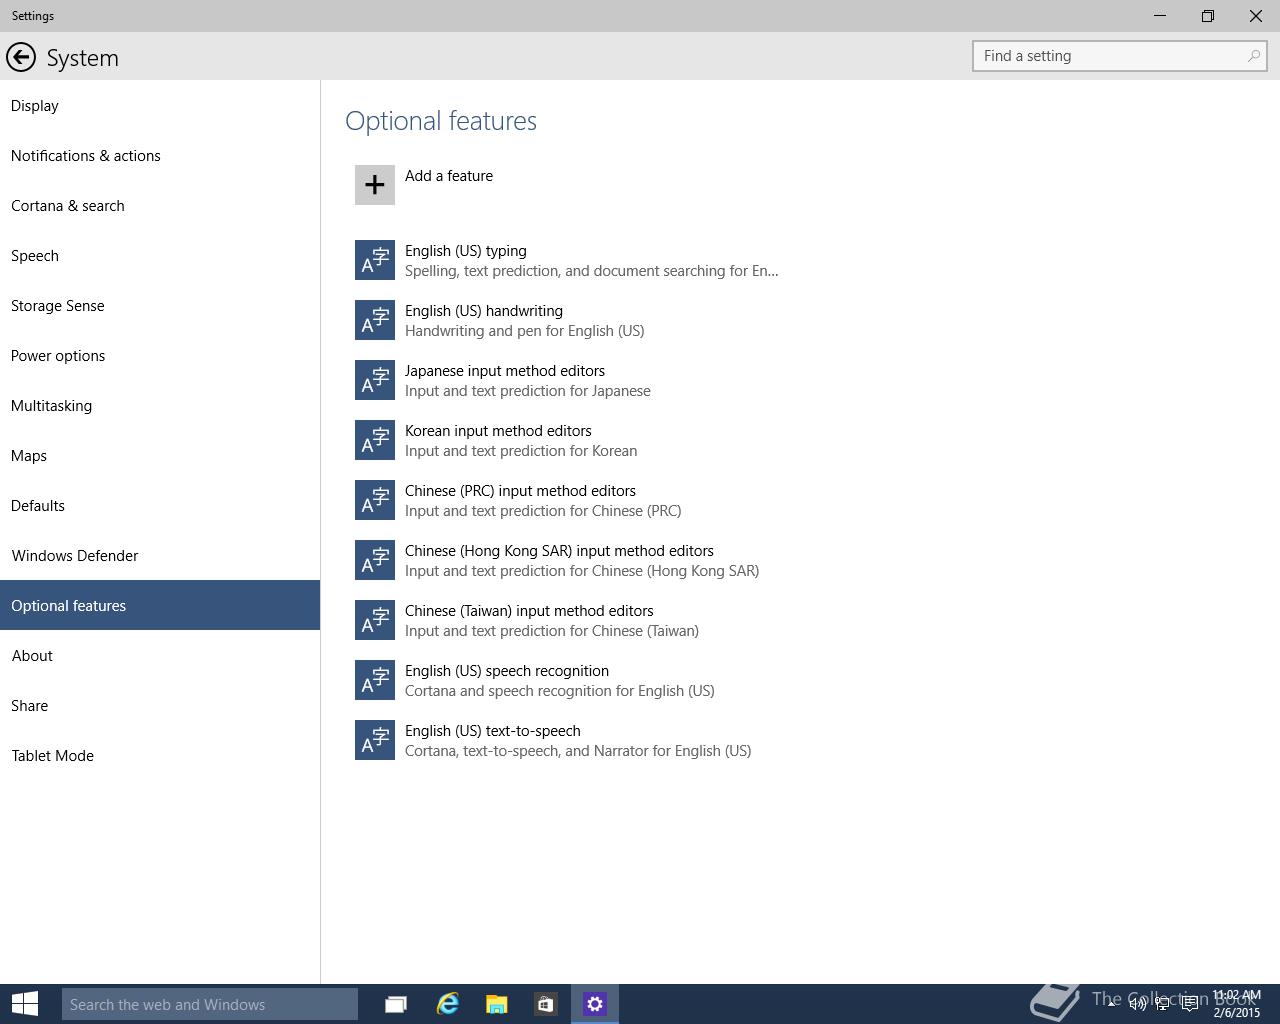
Task: Open Storage Sense settings
Action: point(160,305)
